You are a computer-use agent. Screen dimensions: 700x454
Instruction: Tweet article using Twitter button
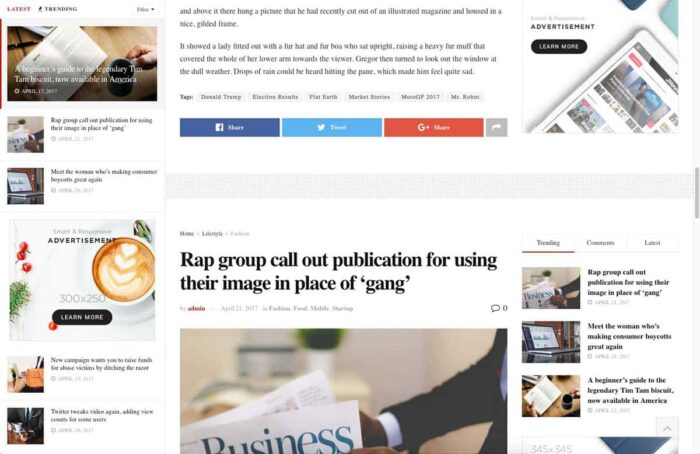click(x=332, y=127)
